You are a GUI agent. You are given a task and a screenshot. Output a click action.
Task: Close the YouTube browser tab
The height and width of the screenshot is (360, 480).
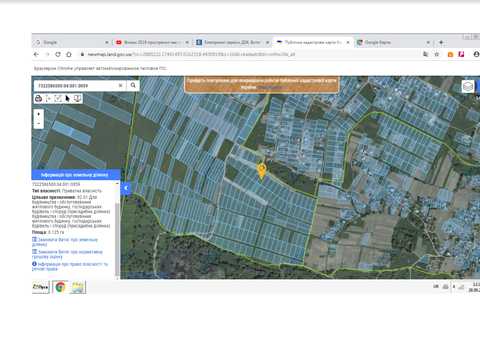click(187, 42)
